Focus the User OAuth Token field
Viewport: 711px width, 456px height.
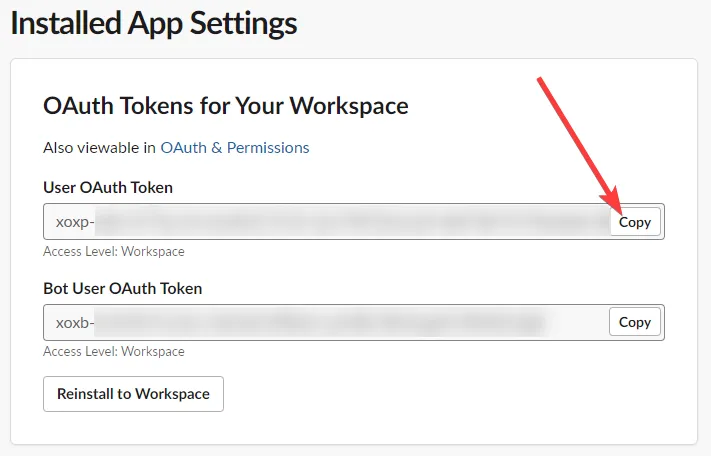tap(330, 222)
